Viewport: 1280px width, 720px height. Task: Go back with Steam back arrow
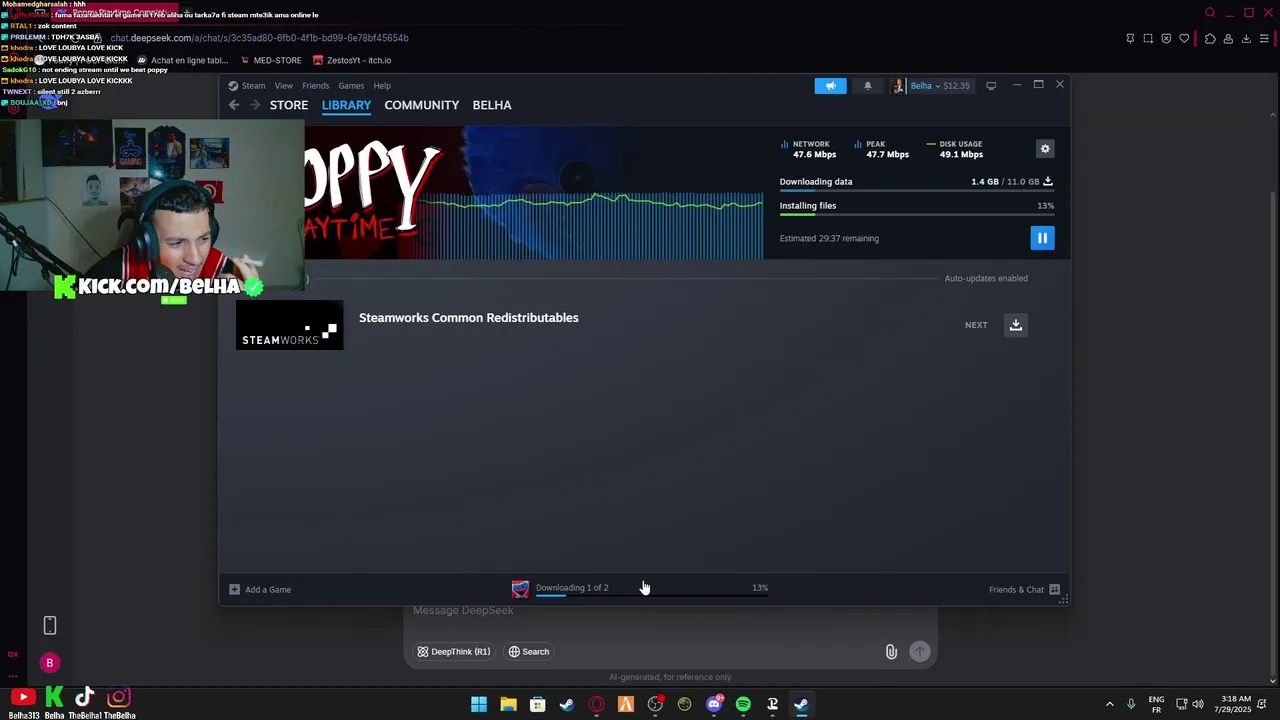234,105
